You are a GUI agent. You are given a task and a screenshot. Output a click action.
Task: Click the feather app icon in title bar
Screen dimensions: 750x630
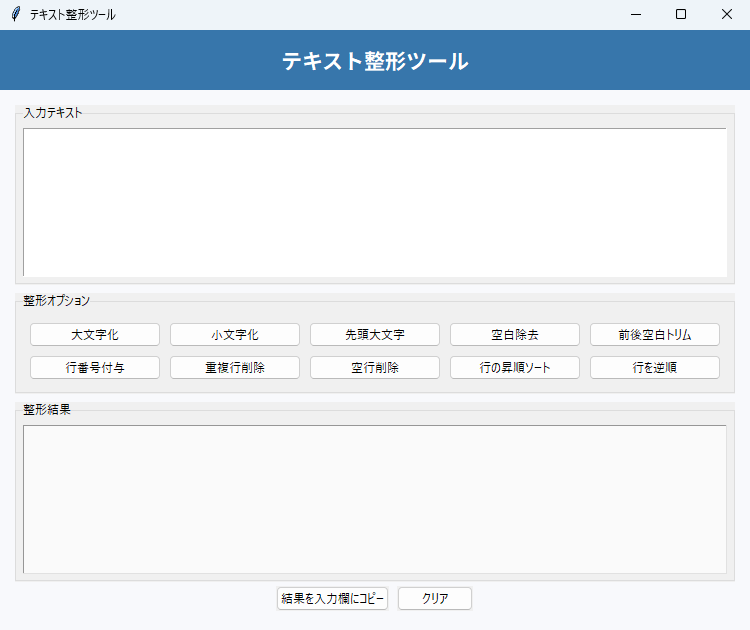coord(16,14)
